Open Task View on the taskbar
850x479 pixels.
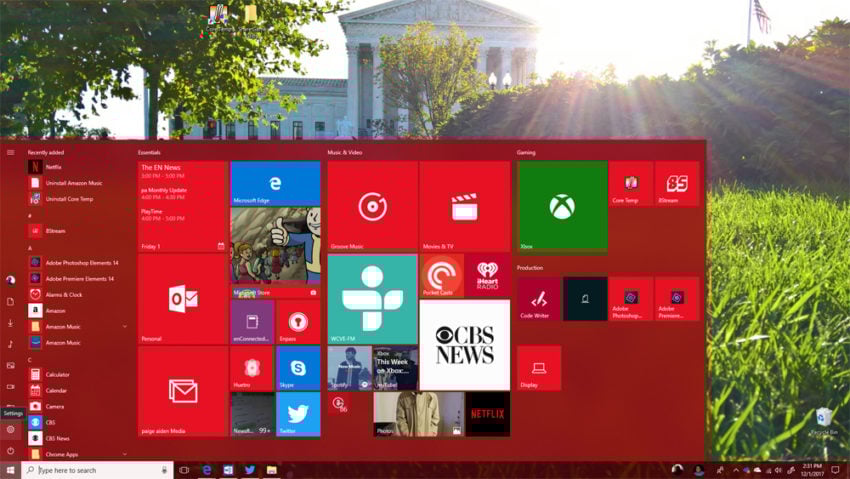tap(184, 470)
